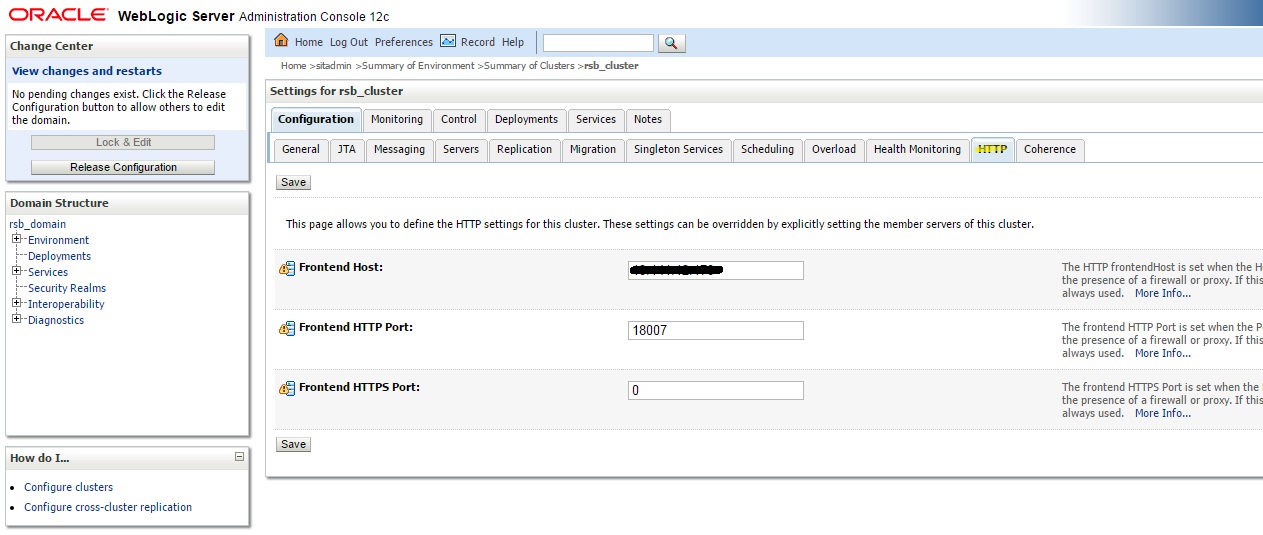Image resolution: width=1263 pixels, height=535 pixels.
Task: Click the Frontend HTTPS Port attribute icon
Action: [287, 388]
